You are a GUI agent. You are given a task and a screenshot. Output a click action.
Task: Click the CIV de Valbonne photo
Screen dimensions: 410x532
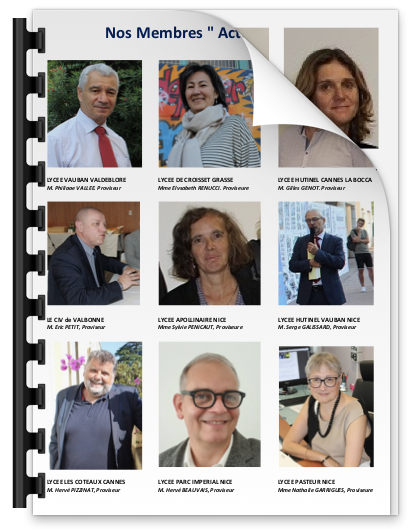click(x=93, y=253)
